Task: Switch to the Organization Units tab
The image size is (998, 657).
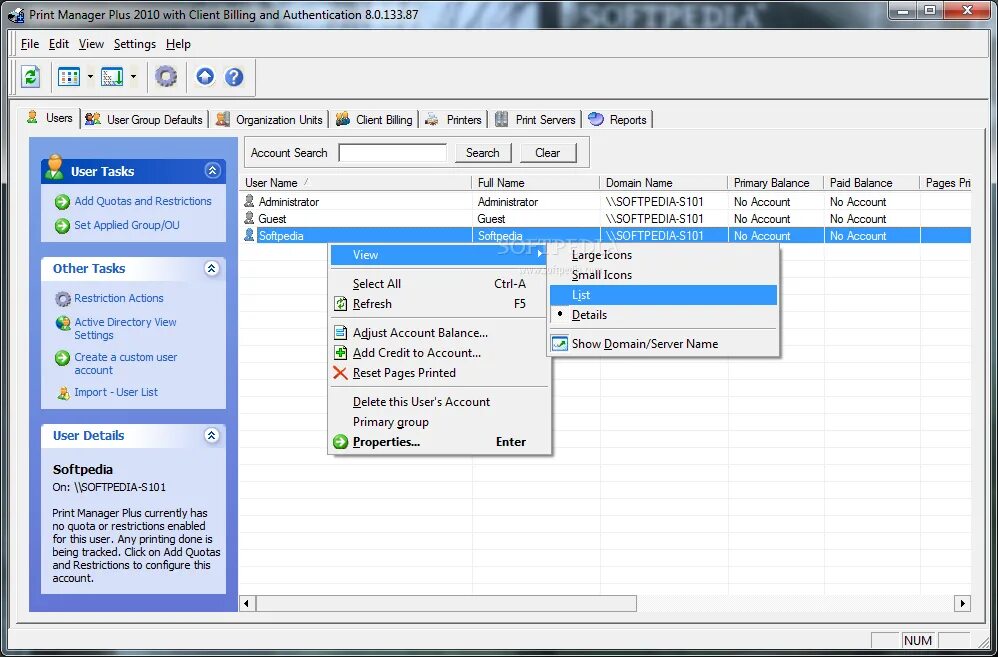Action: coord(270,120)
